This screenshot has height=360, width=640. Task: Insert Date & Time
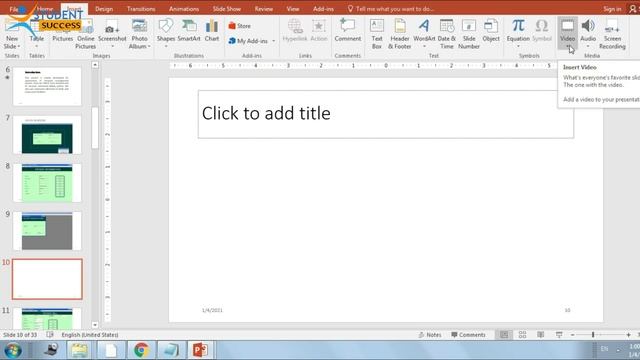[447, 34]
